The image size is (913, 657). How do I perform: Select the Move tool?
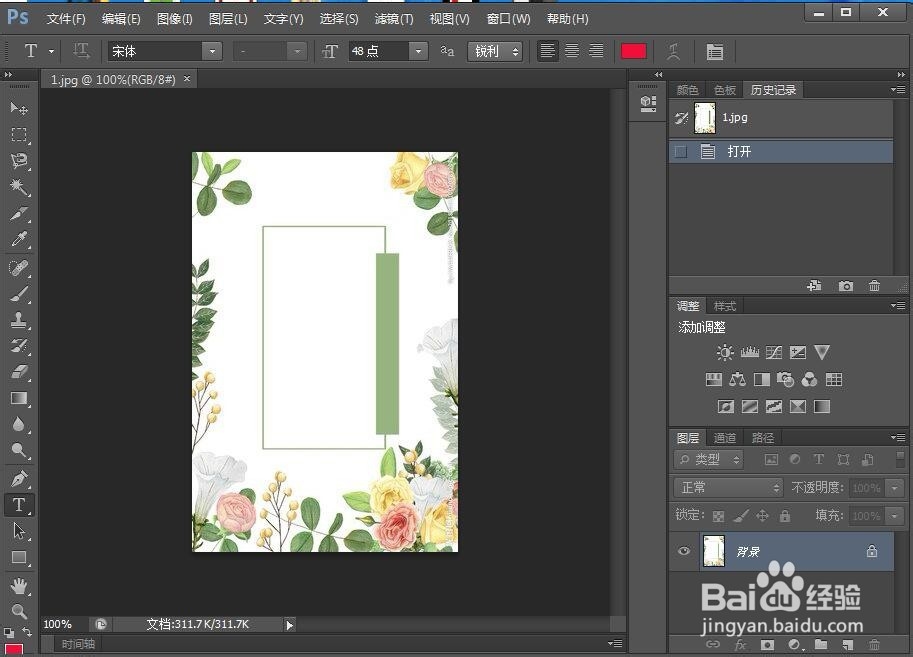point(19,108)
